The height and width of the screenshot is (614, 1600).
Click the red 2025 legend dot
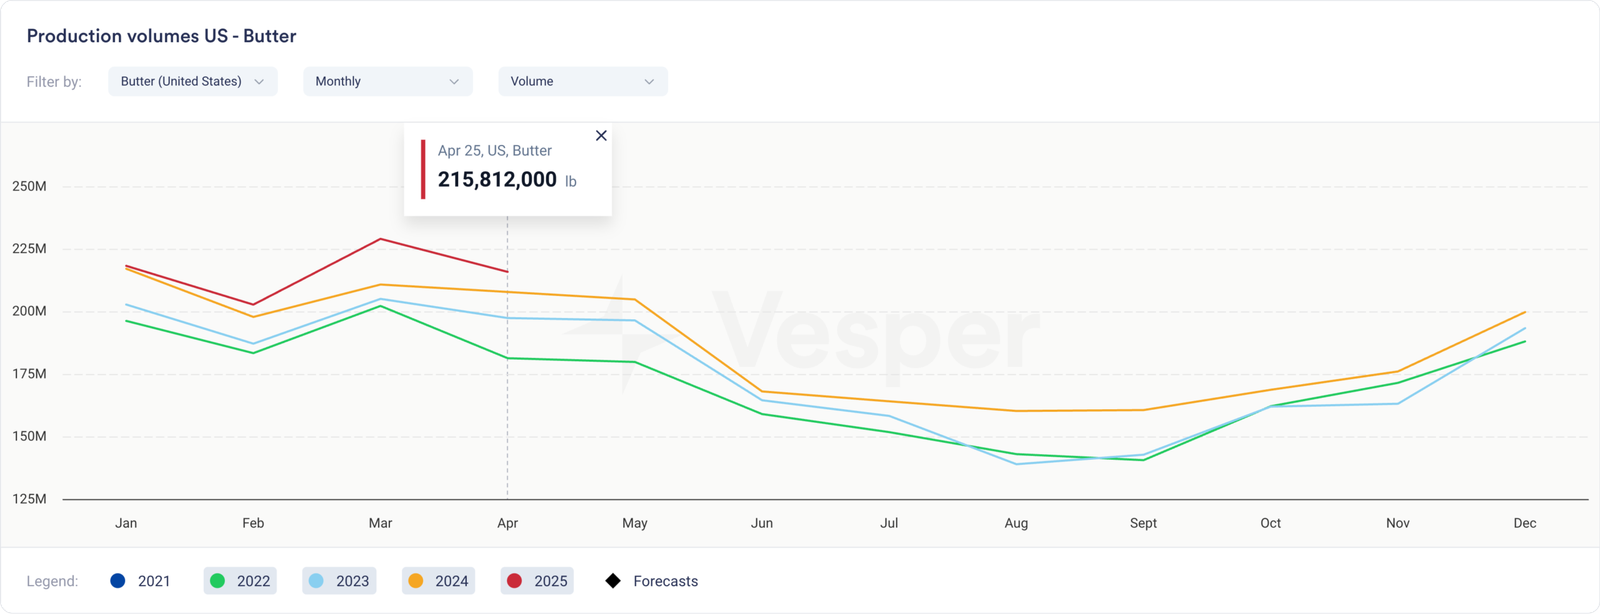[515, 581]
